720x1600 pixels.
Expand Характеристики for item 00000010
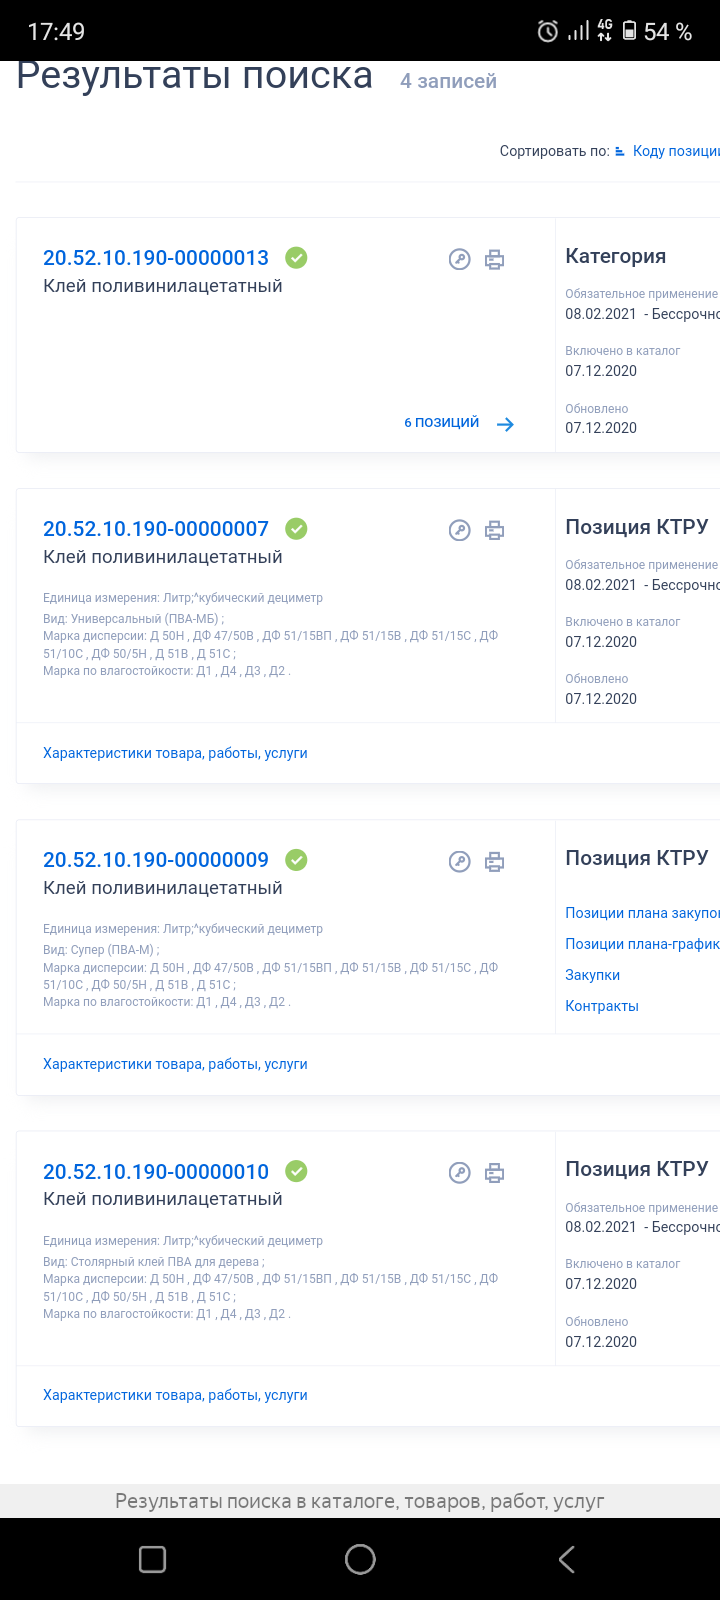(x=175, y=1395)
